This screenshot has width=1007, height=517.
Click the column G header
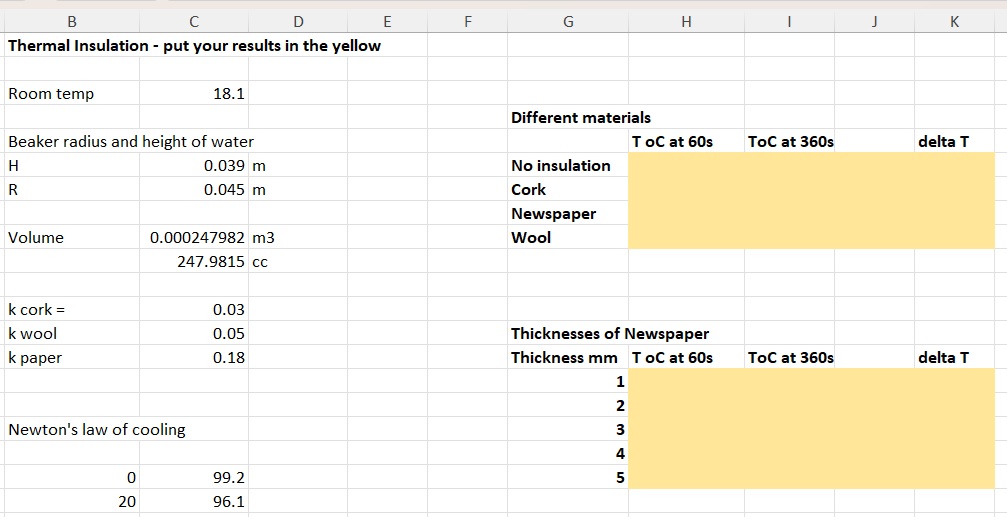pyautogui.click(x=568, y=21)
